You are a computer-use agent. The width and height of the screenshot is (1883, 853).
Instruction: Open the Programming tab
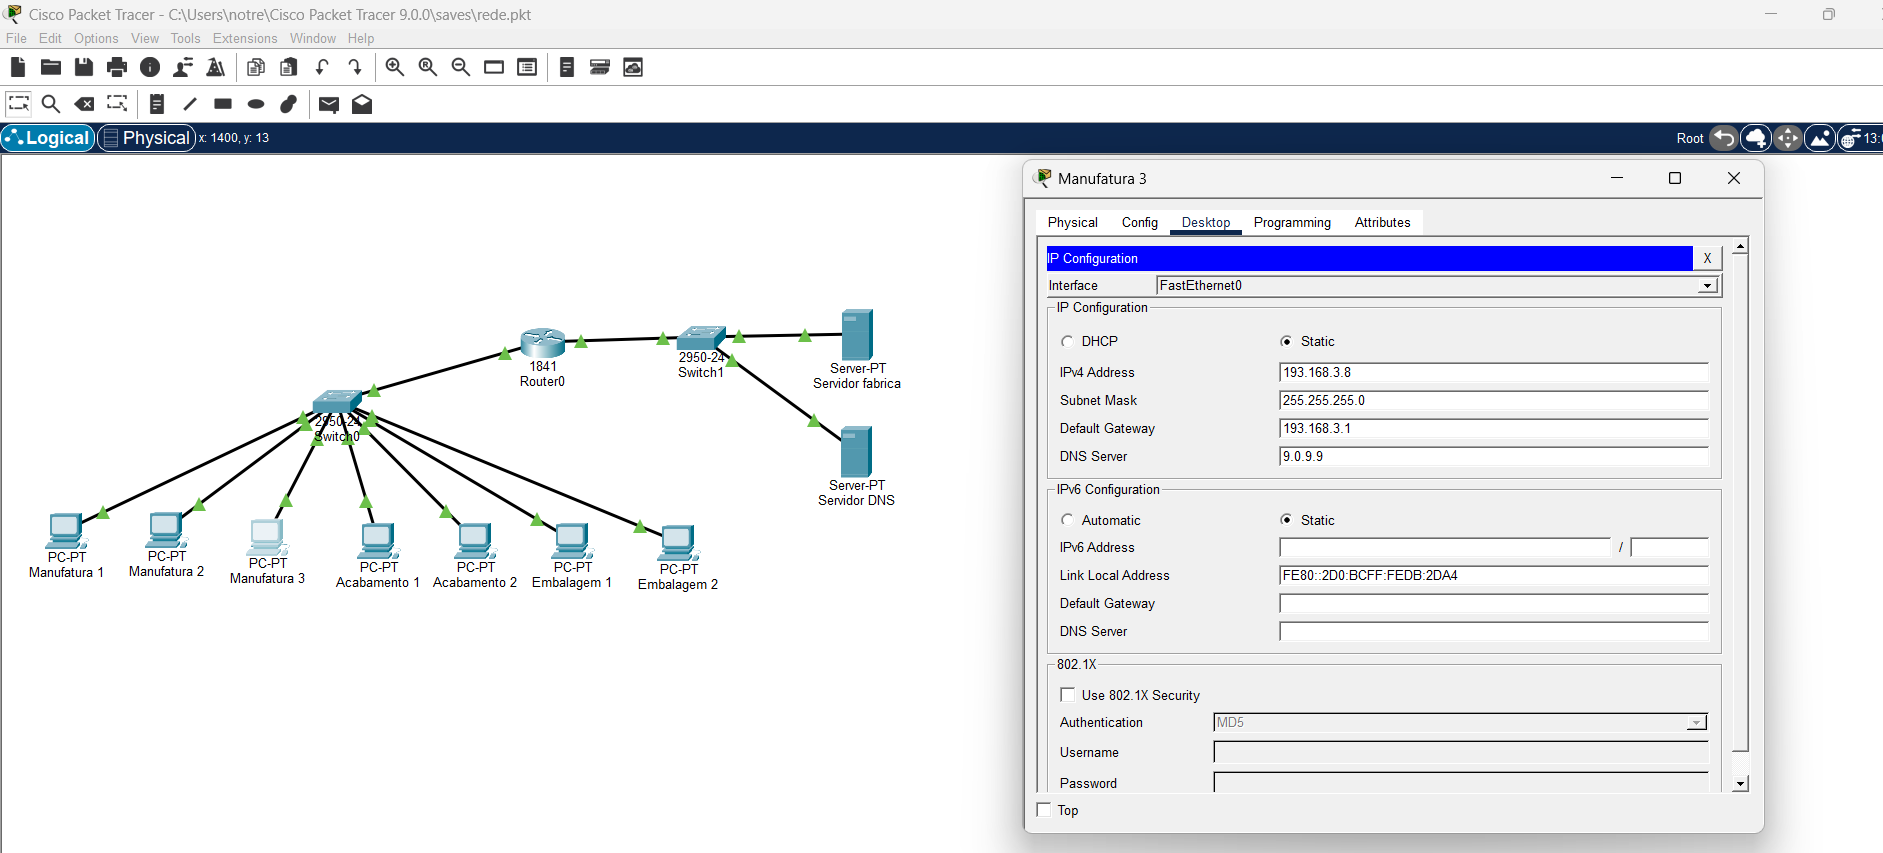tap(1292, 222)
